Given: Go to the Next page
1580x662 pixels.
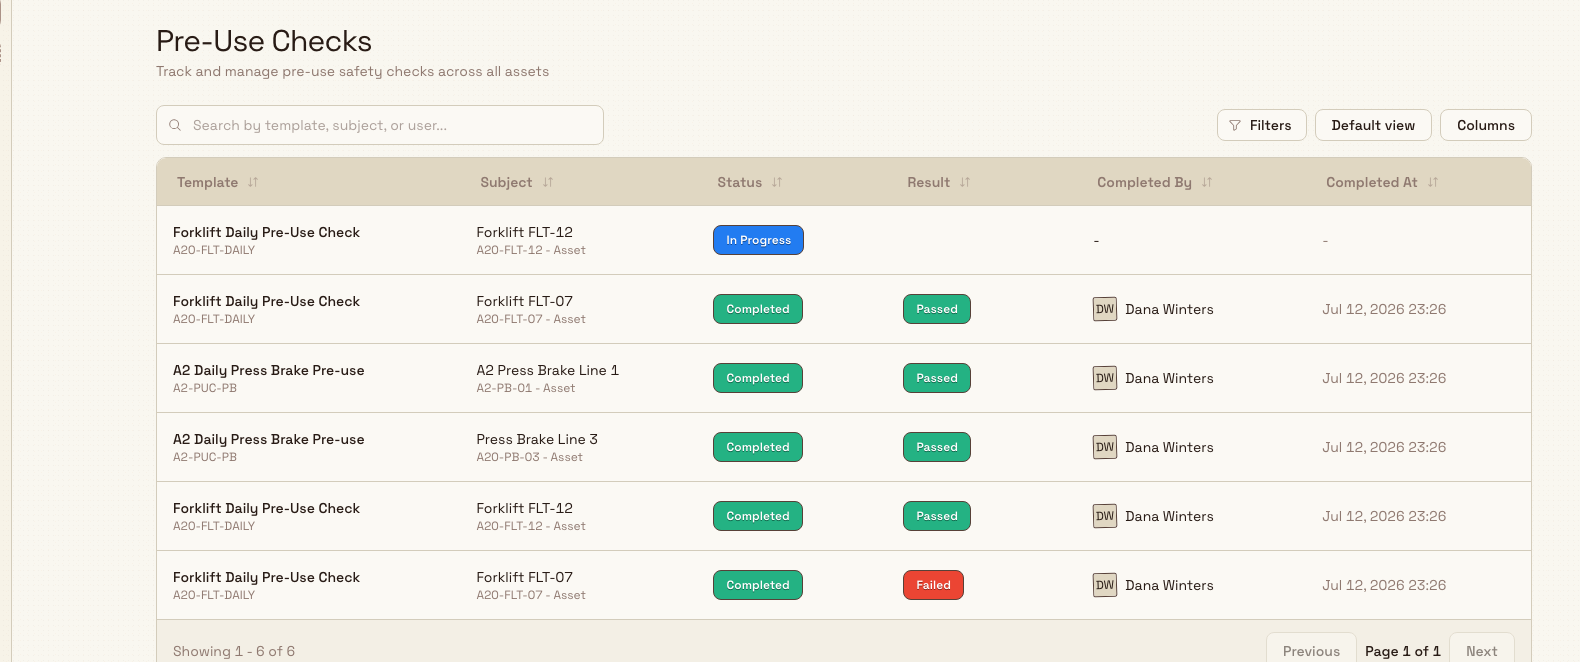Looking at the screenshot, I should (1482, 650).
